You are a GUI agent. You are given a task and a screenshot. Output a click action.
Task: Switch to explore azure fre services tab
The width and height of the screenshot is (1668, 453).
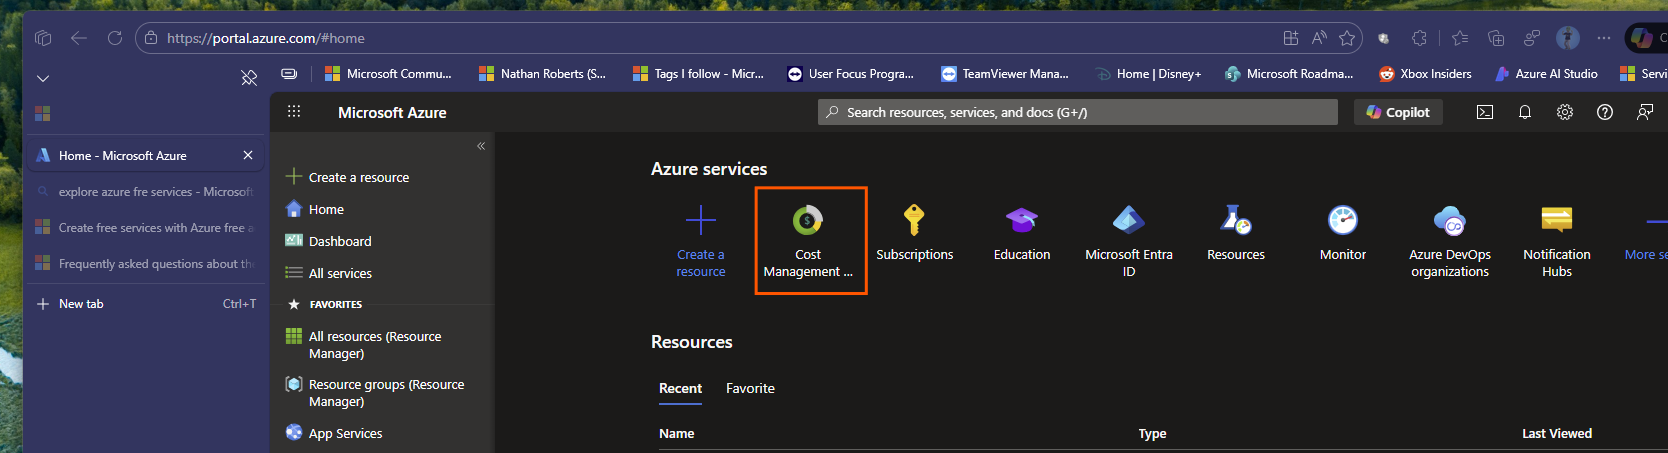(x=145, y=192)
